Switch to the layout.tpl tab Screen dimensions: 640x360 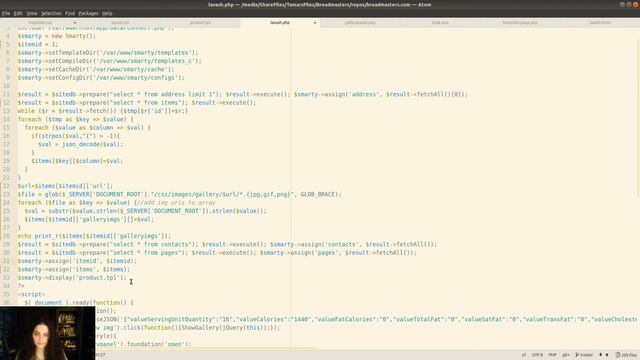pos(120,23)
